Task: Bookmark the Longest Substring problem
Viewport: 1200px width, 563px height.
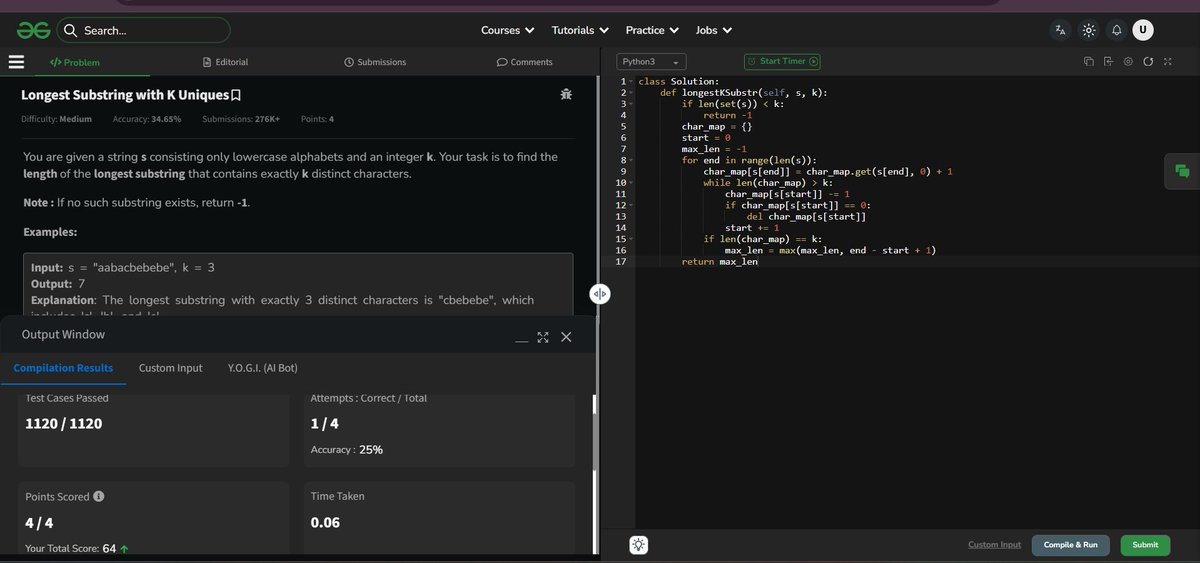Action: pos(236,96)
